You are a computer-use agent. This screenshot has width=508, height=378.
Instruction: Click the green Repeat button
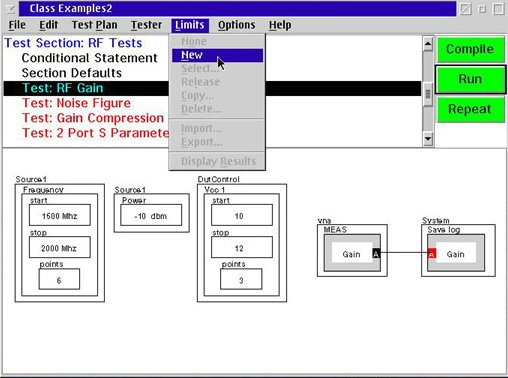pos(470,109)
